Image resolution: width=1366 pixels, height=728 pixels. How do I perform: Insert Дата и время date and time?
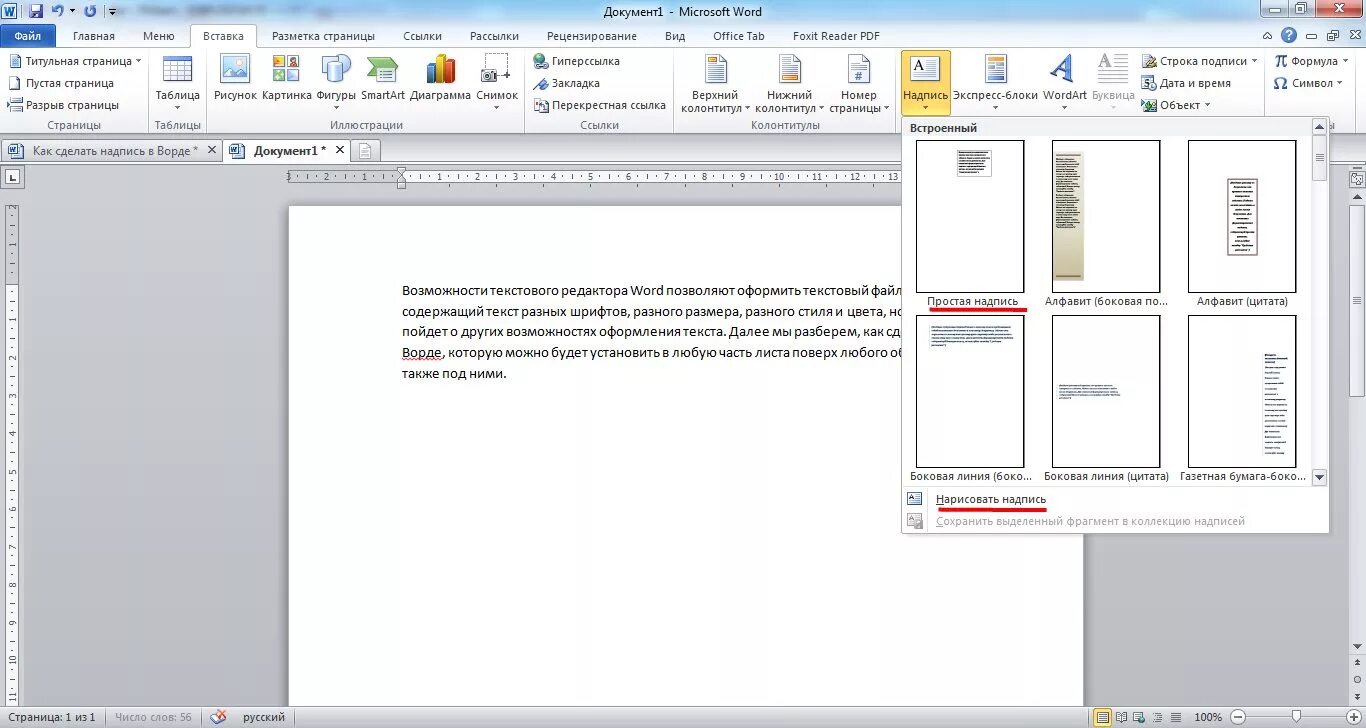[x=1187, y=83]
